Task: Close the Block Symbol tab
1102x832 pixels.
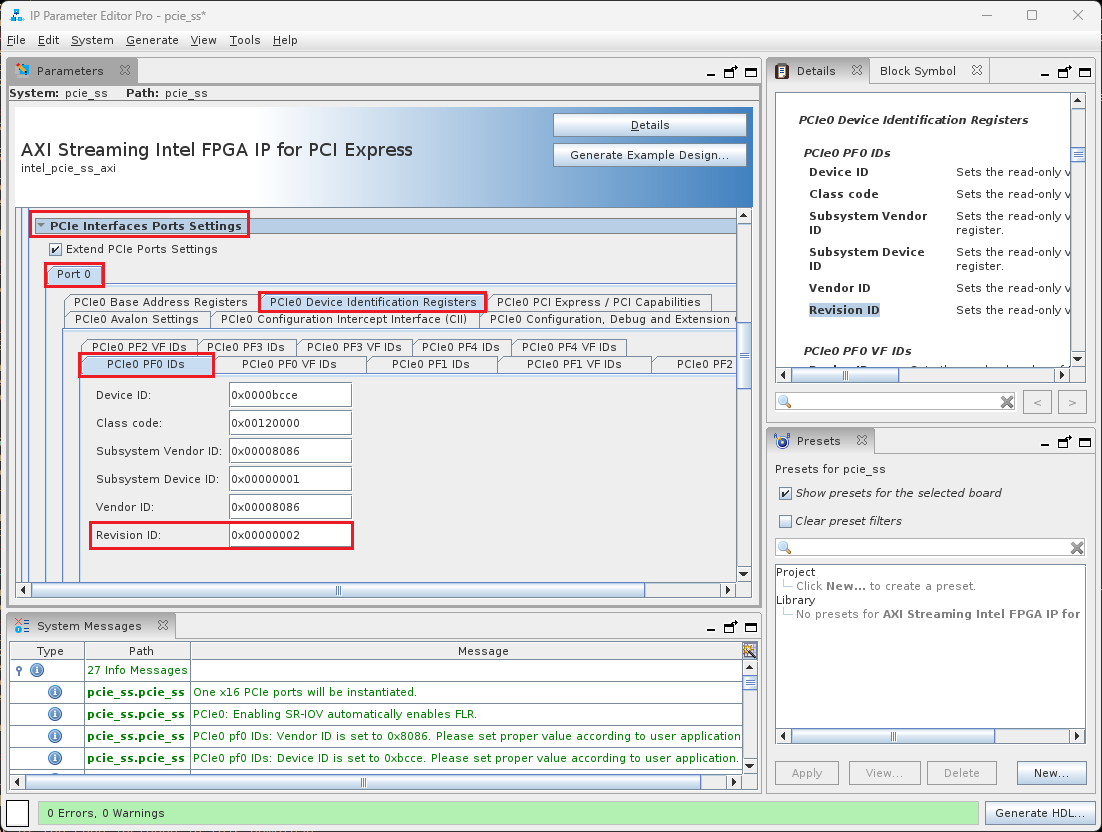Action: (977, 71)
